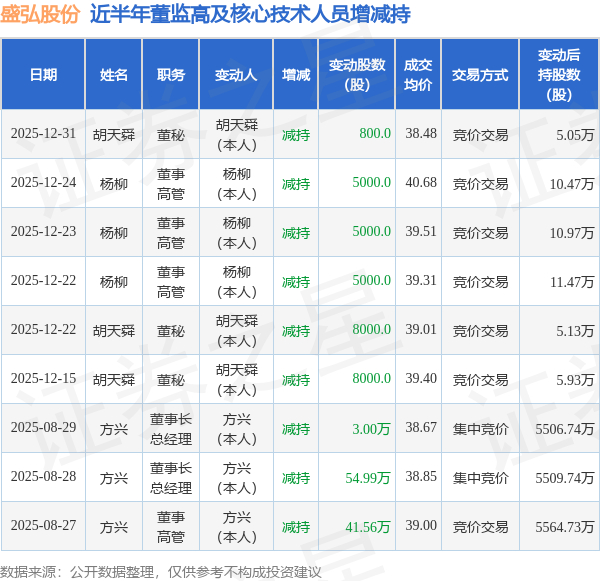
Task: Click the average price 39.00
Action: coord(421,526)
